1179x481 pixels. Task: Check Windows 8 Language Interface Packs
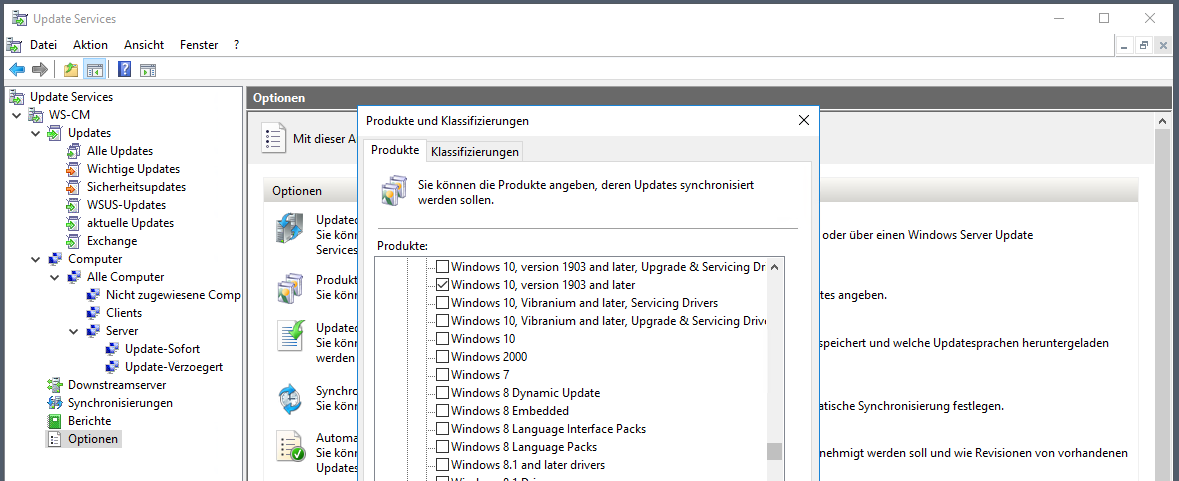(x=443, y=429)
